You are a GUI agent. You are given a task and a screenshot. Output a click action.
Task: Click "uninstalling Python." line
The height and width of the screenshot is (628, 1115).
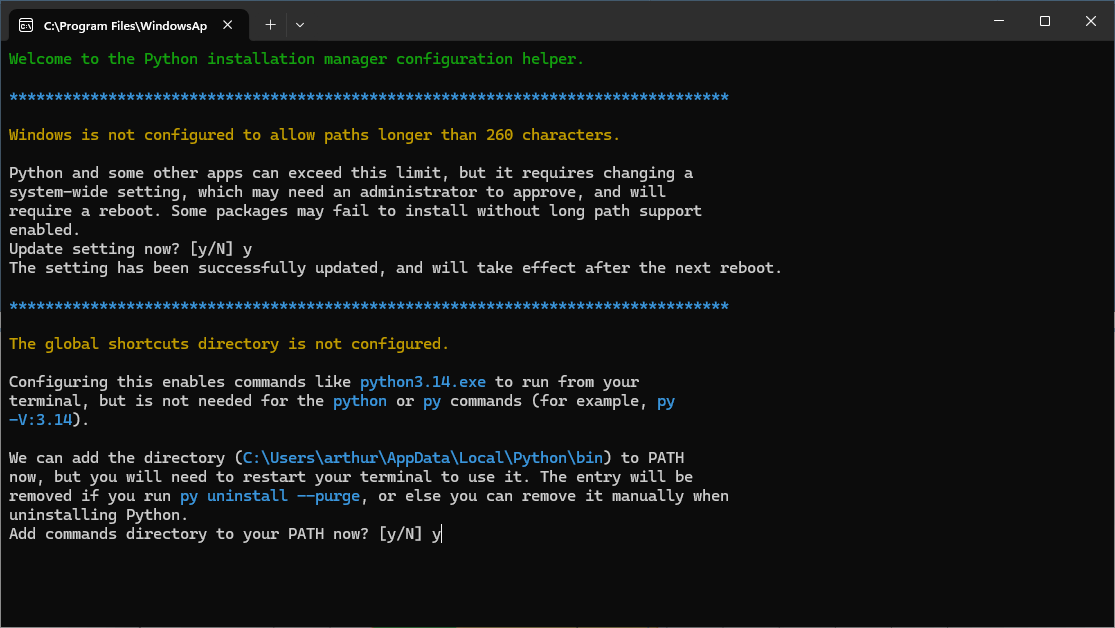point(99,515)
